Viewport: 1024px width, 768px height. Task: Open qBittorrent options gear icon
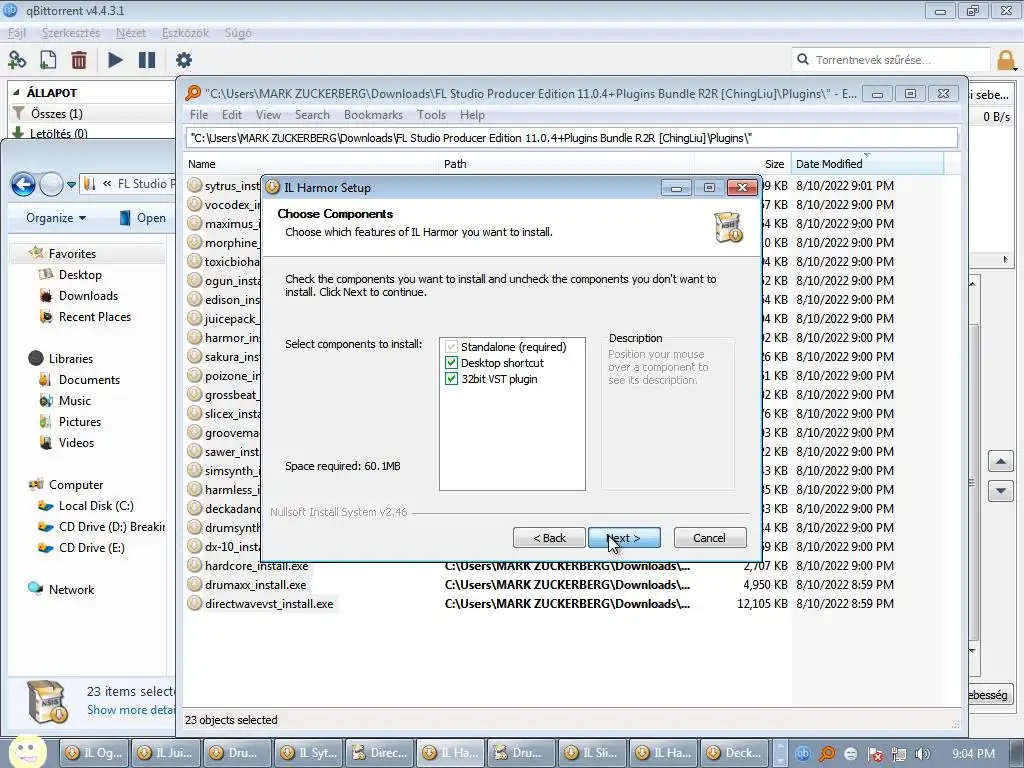pyautogui.click(x=184, y=60)
